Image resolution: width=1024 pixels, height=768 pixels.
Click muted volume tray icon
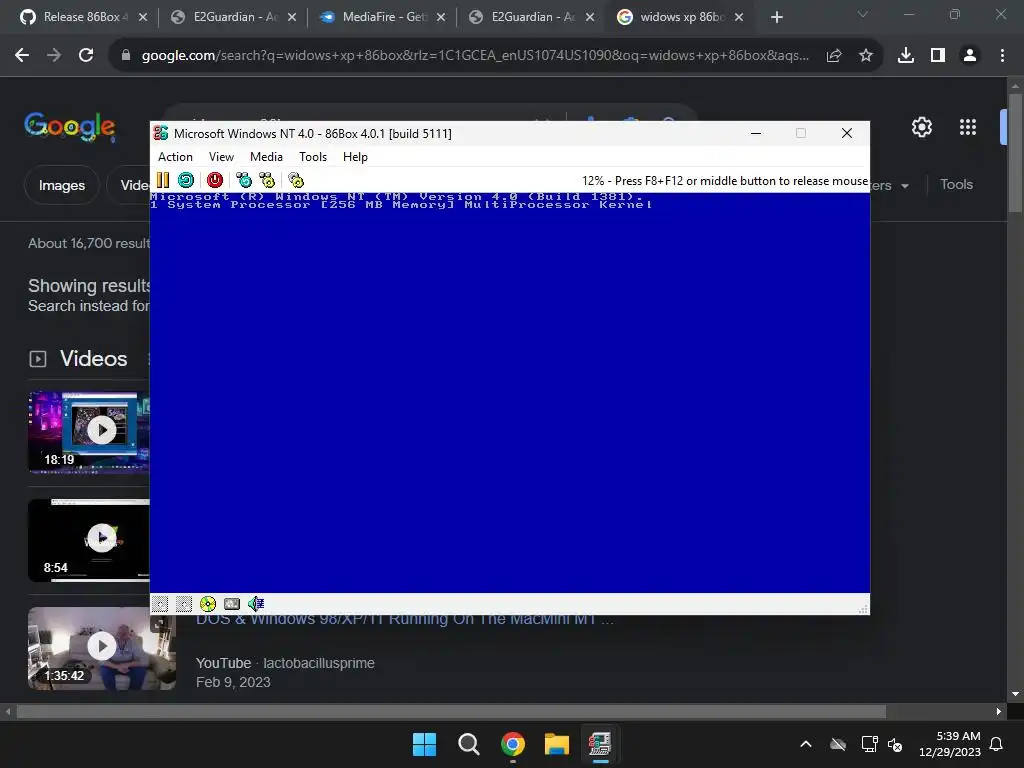[895, 744]
